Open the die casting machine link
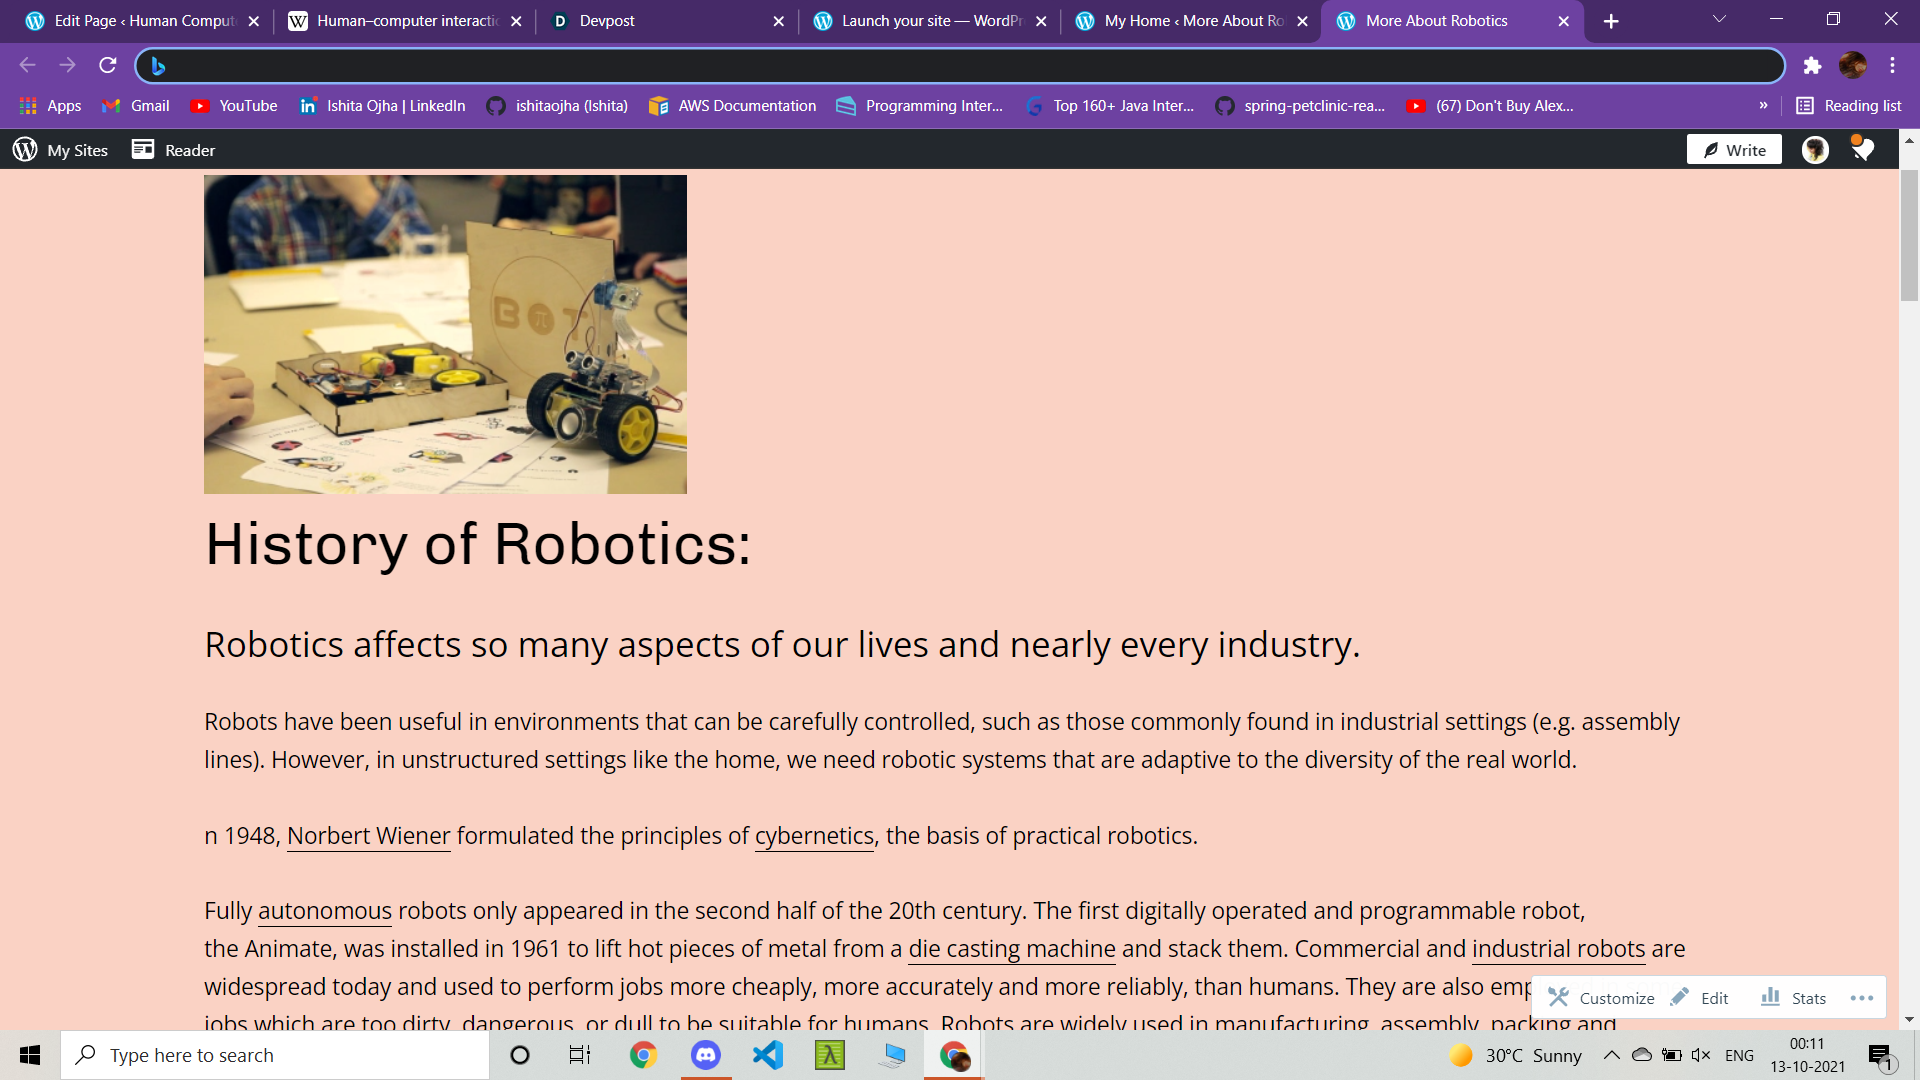Screen dimensions: 1920x1080 (1011, 949)
